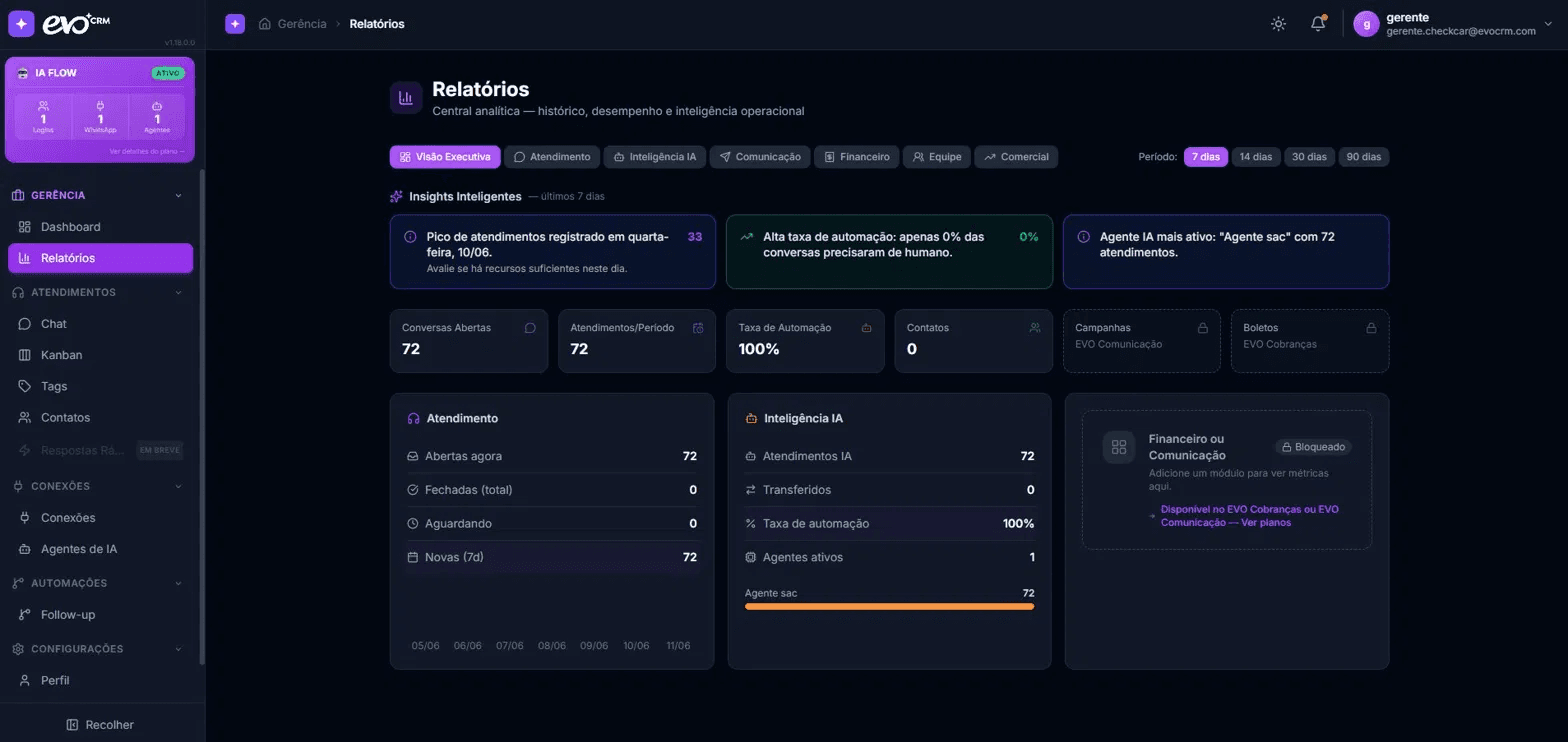Open Dashboard in the sidebar
Viewport: 1568px width, 742px height.
(100, 227)
